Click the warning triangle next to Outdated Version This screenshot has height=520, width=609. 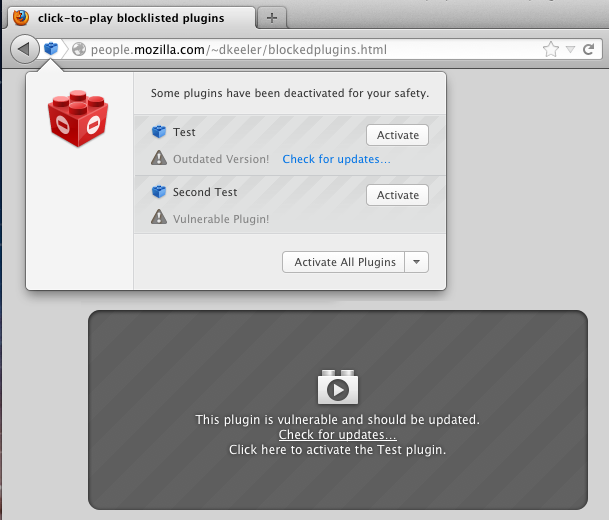click(158, 158)
